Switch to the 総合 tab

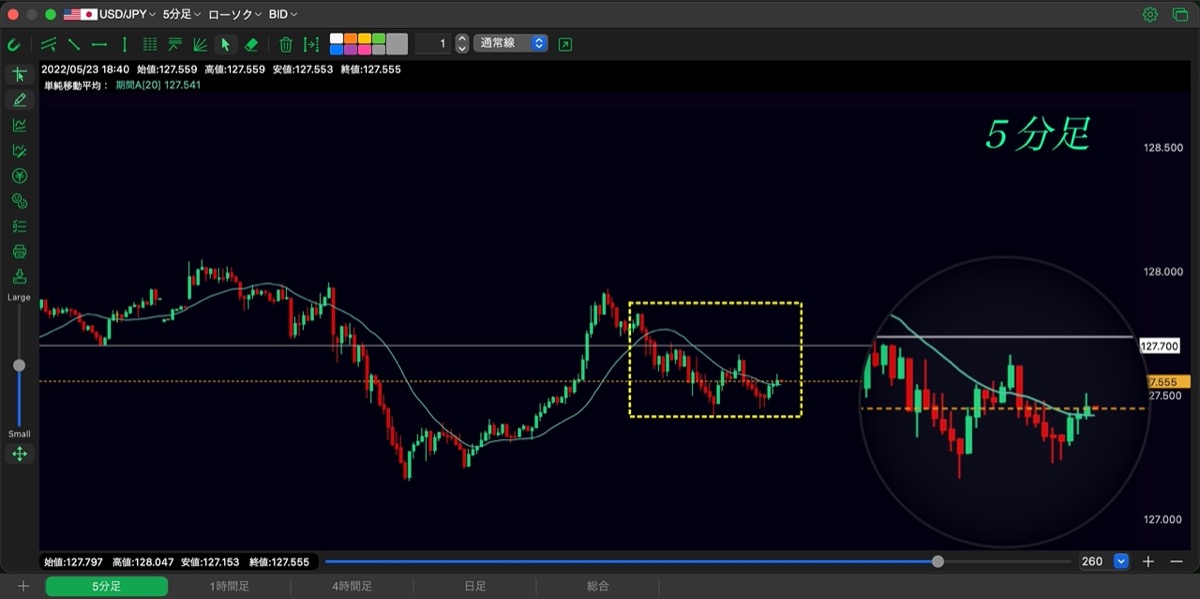598,586
